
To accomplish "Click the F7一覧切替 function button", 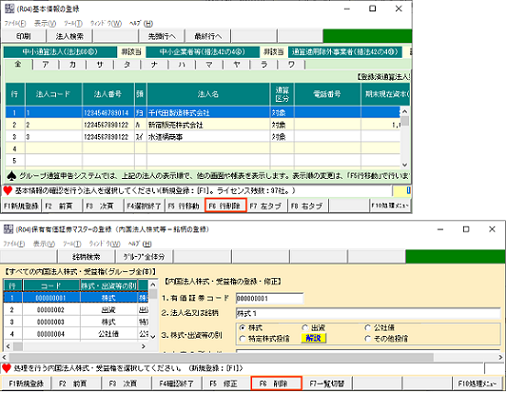I will [x=327, y=384].
